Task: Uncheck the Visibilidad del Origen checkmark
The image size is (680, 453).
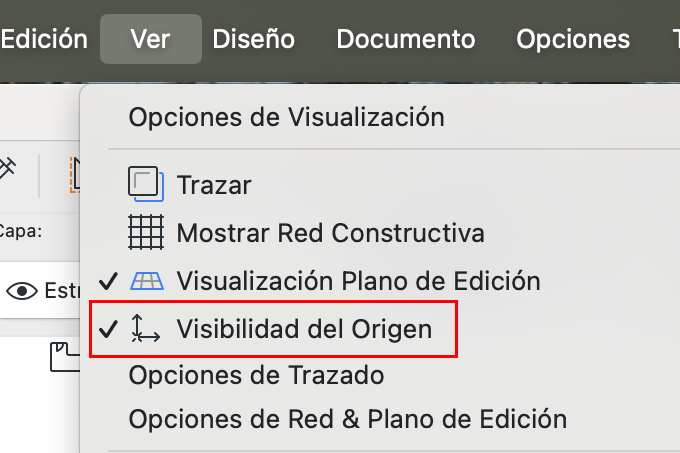Action: click(109, 329)
